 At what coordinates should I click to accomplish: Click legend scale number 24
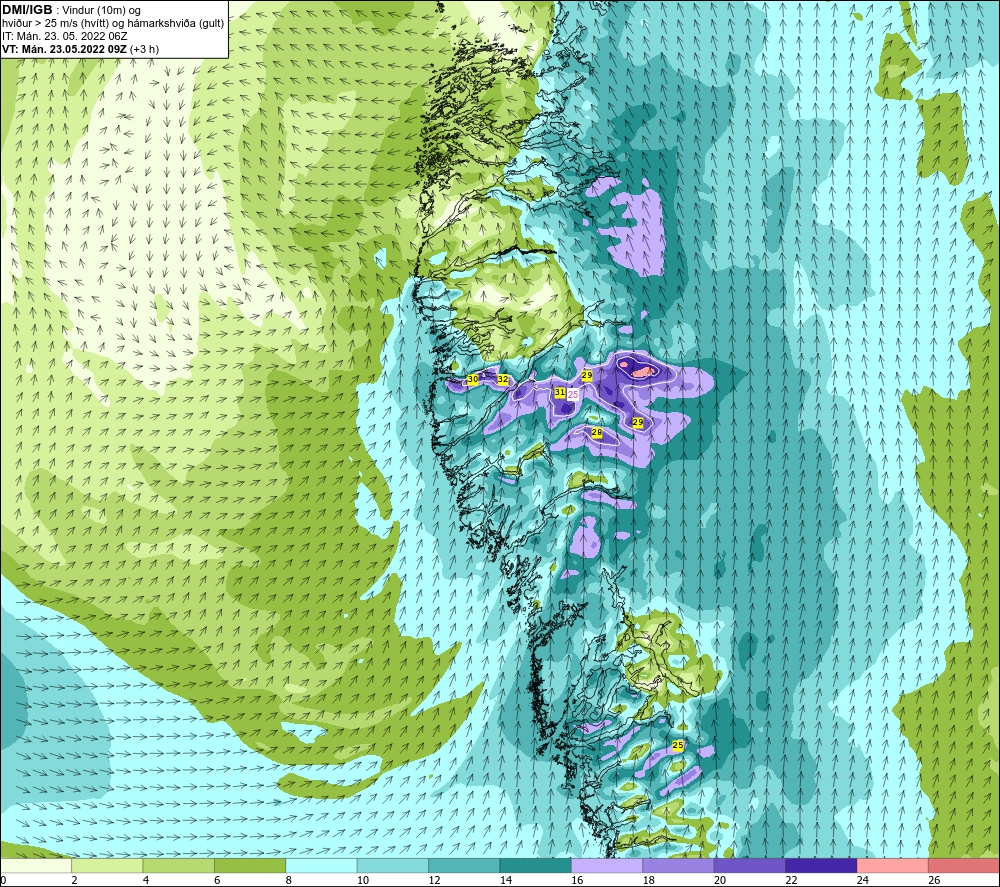(863, 880)
